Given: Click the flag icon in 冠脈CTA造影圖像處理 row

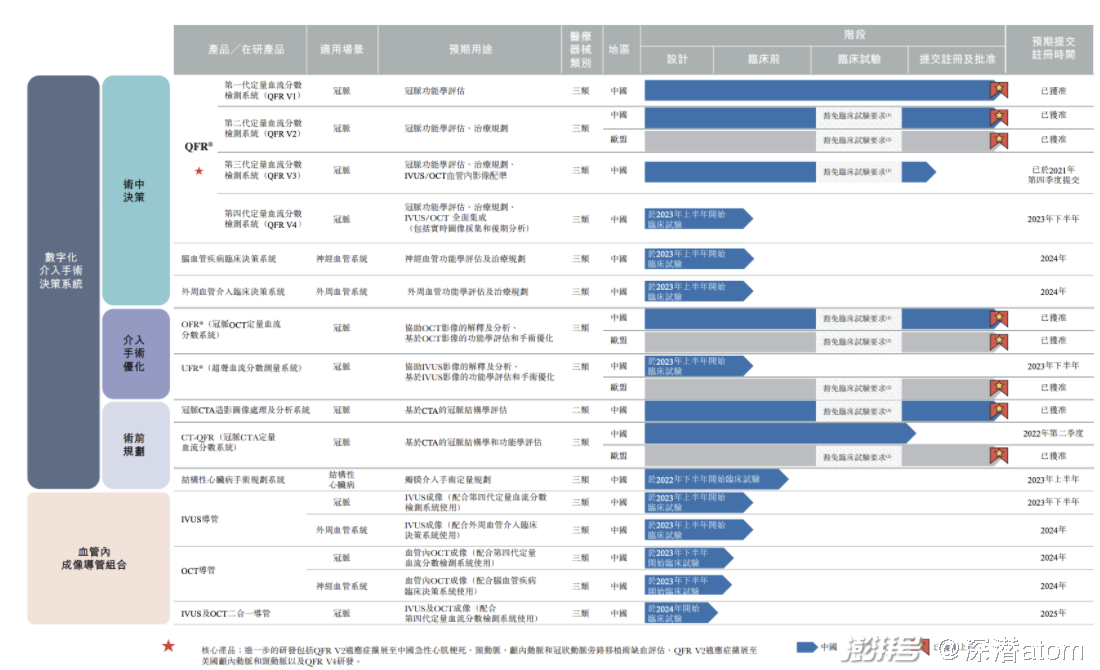Looking at the screenshot, I should [999, 410].
